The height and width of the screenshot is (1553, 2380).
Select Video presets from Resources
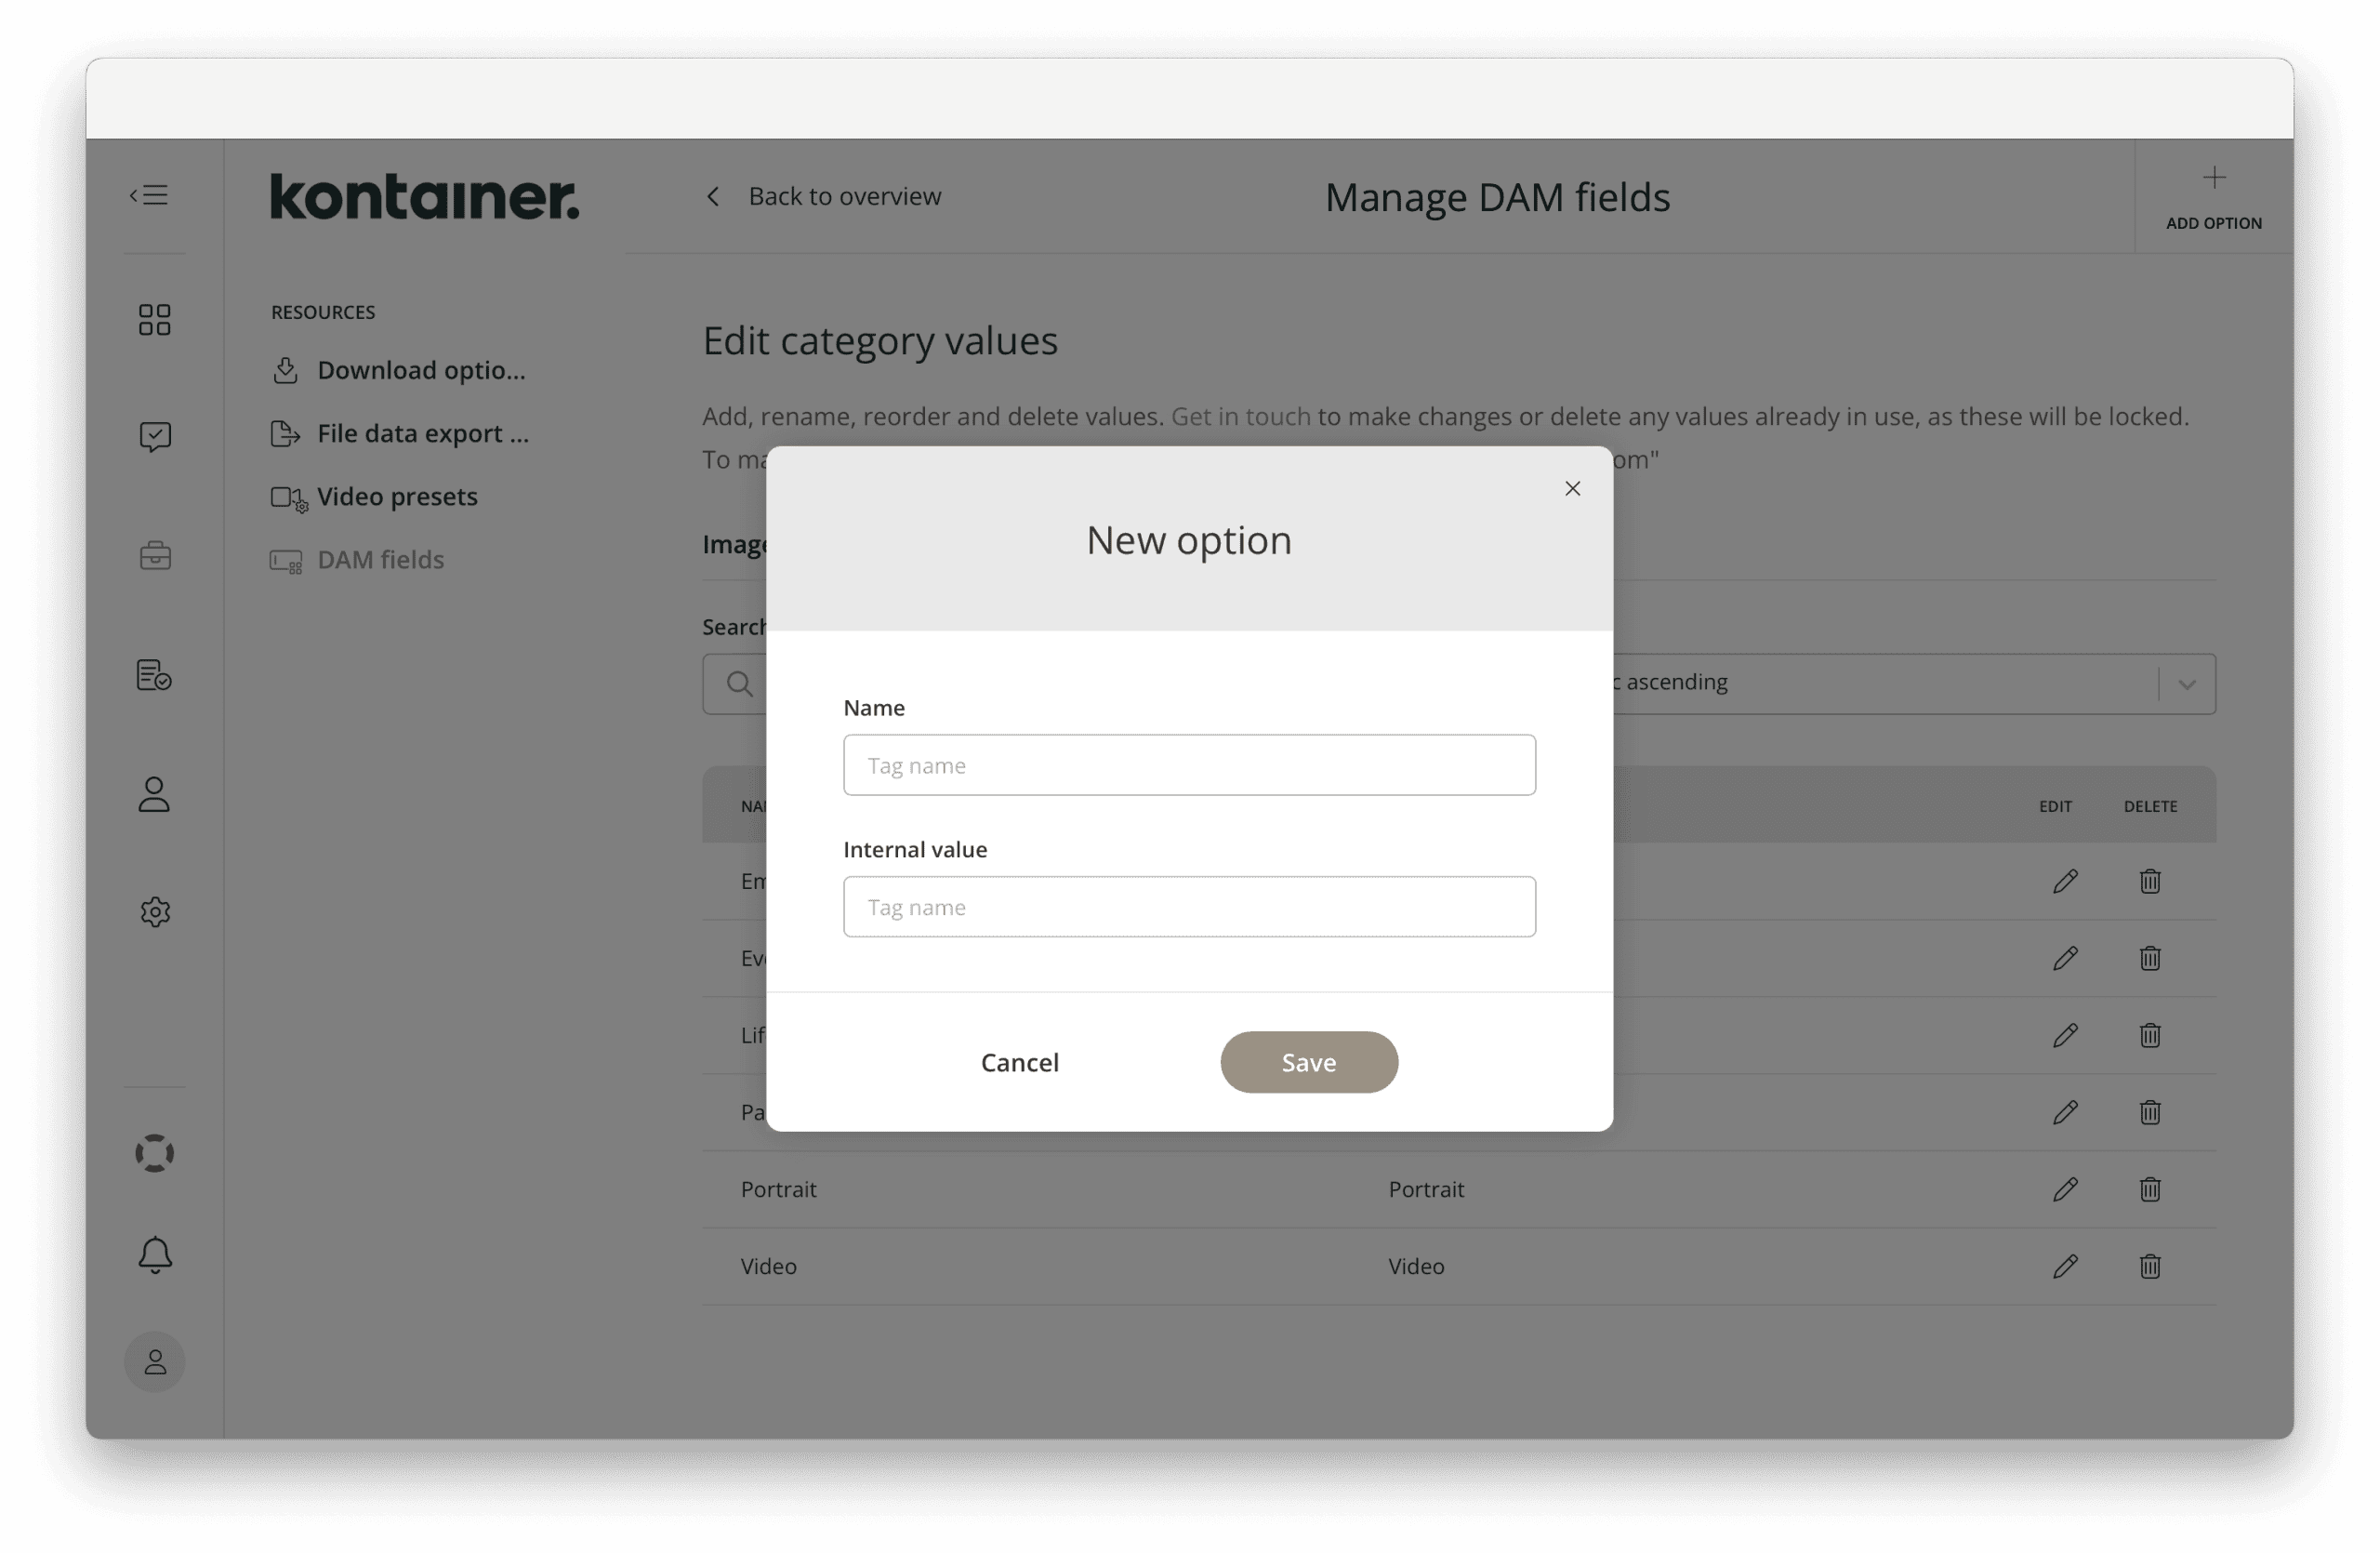[396, 496]
